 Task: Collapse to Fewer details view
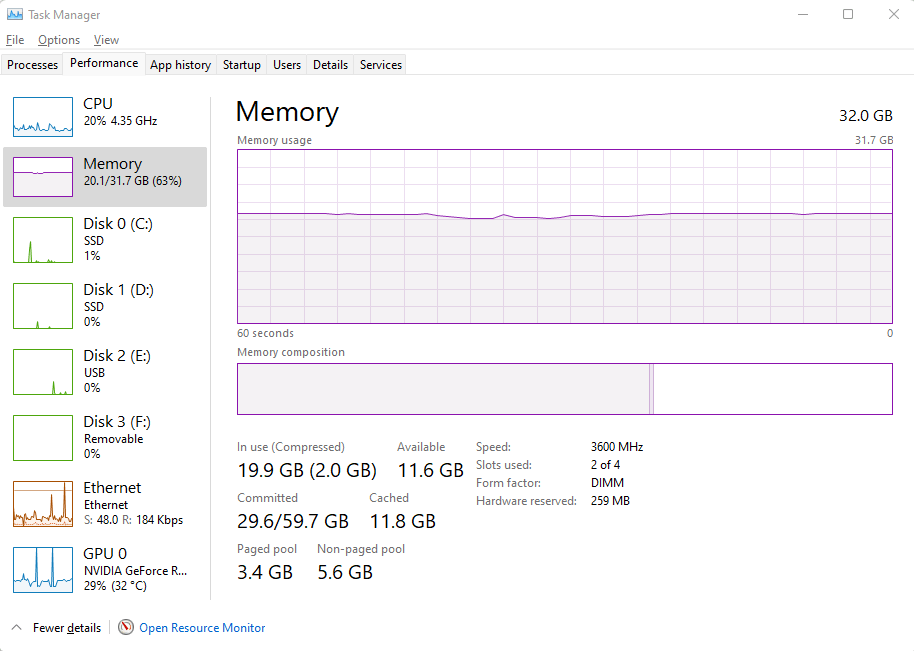(55, 627)
